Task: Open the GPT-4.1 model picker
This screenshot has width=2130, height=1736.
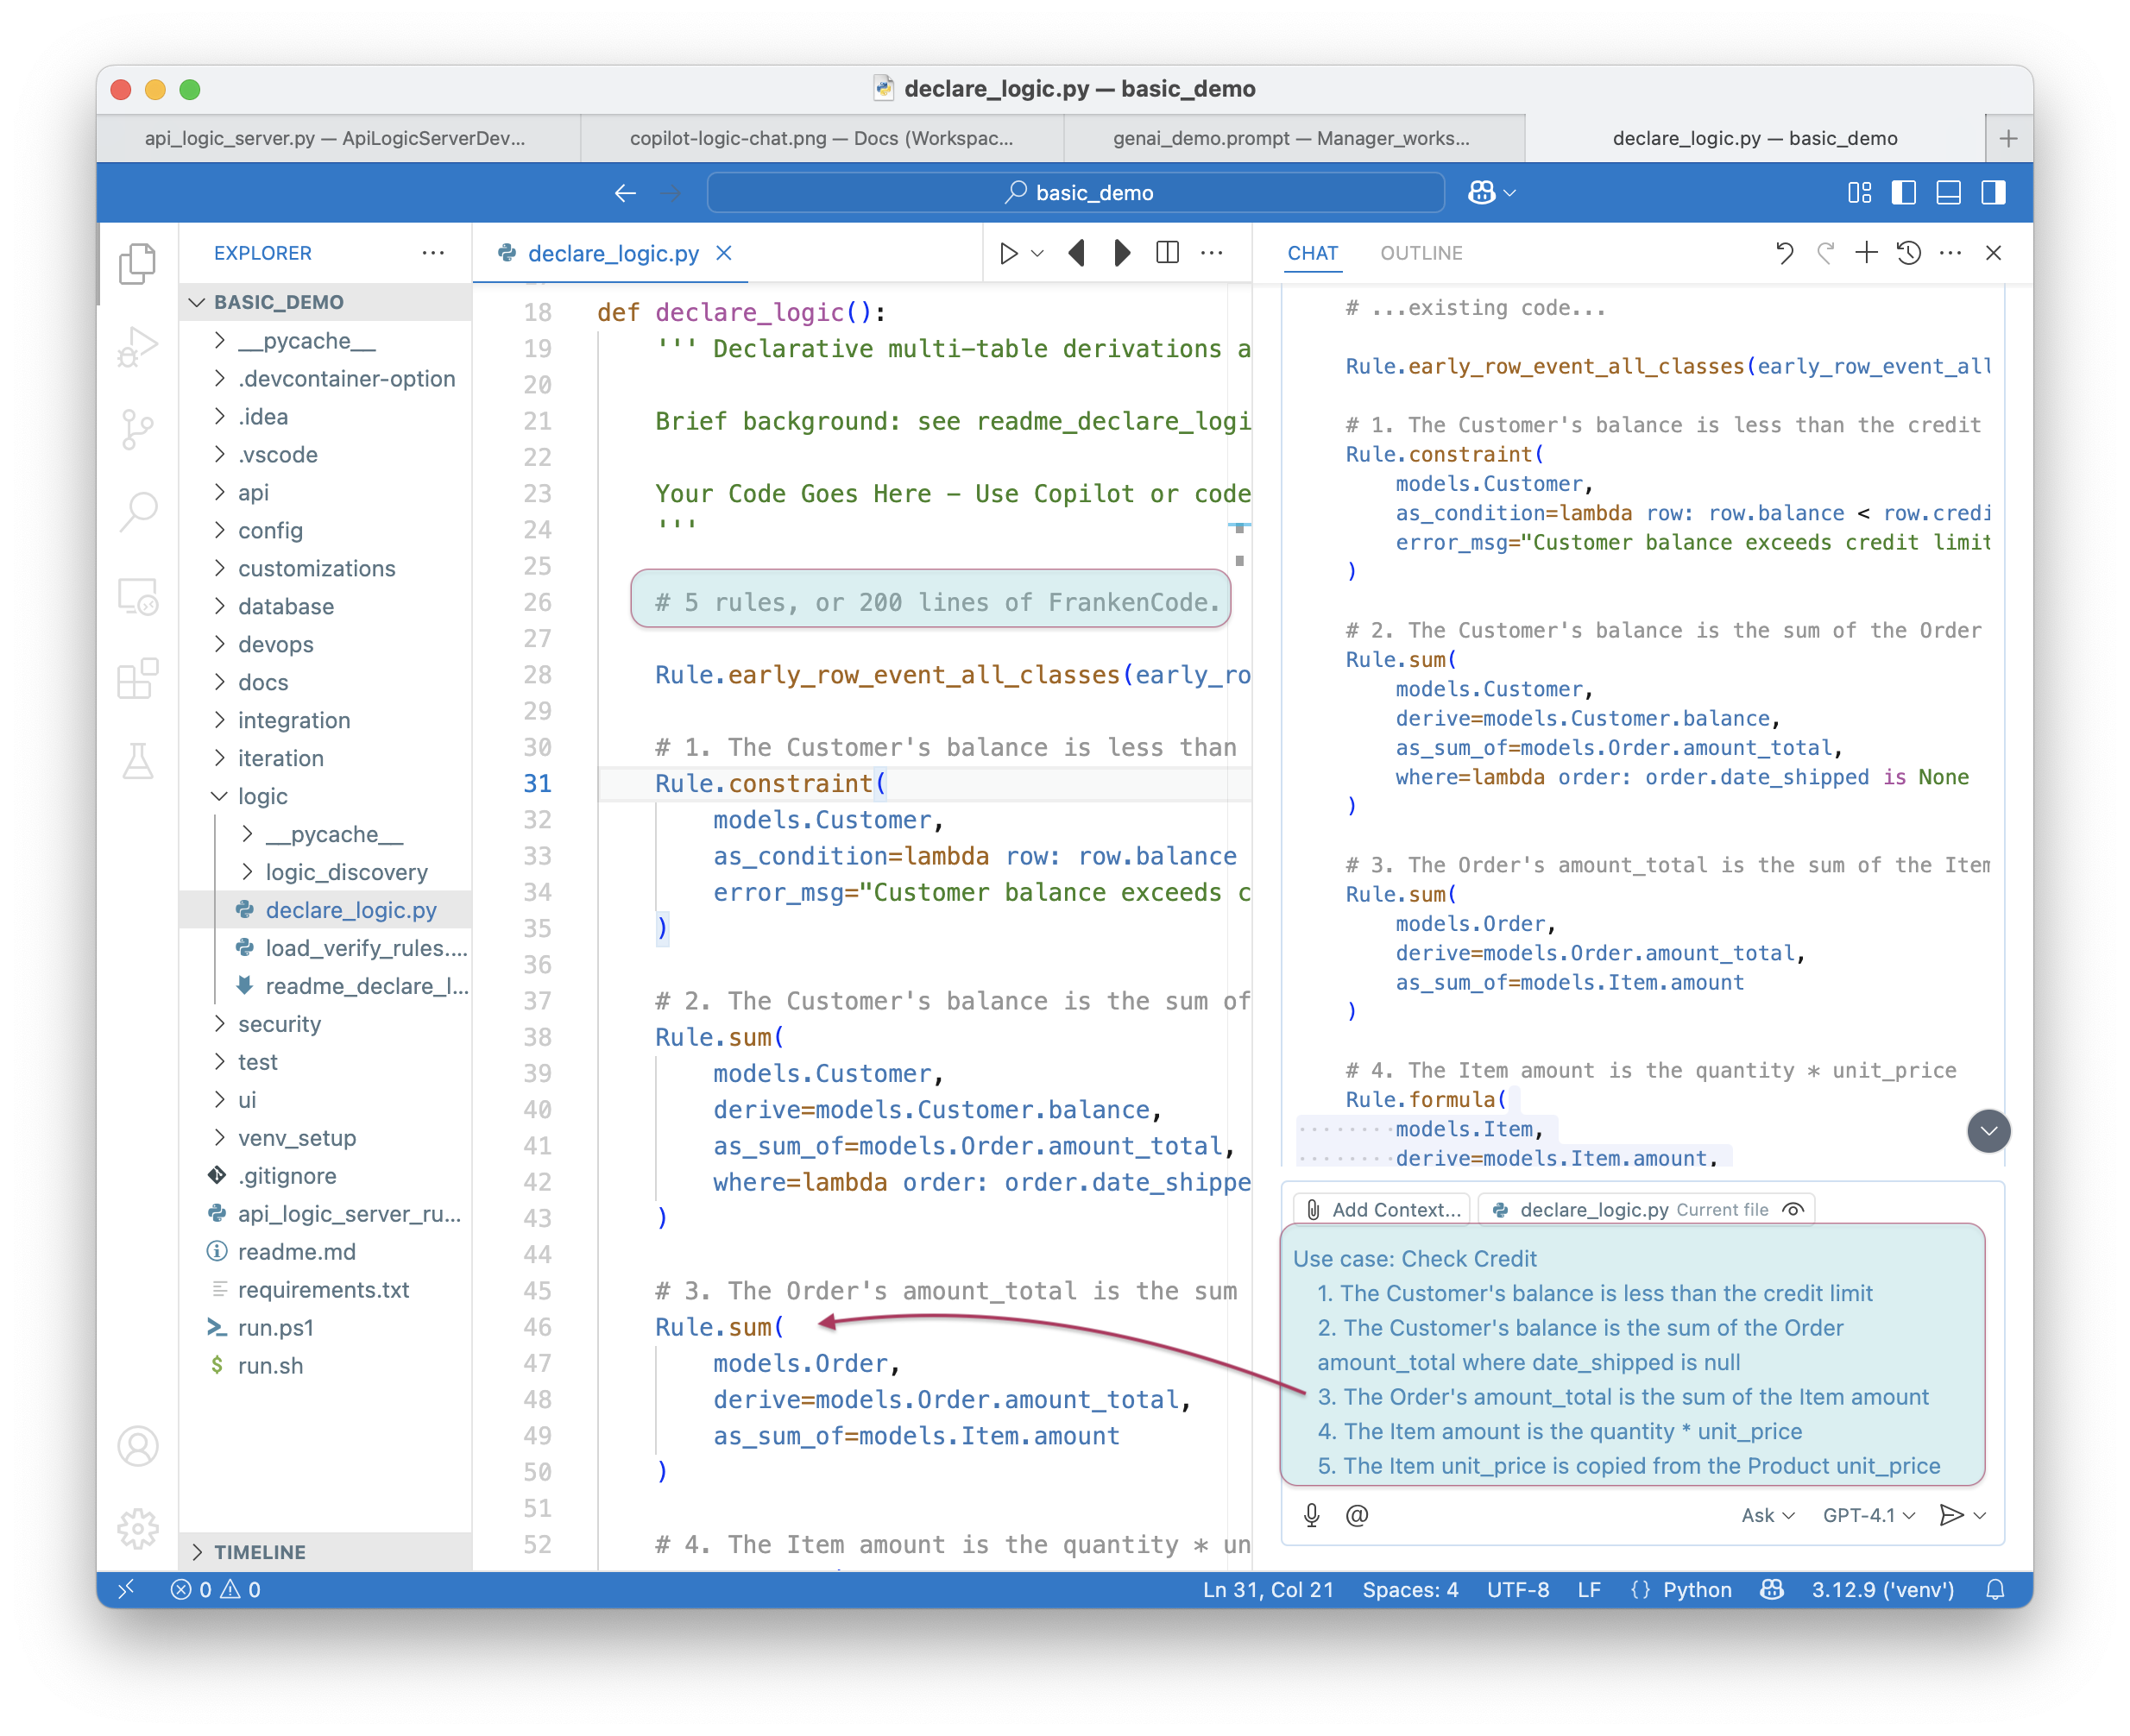Action: point(1868,1515)
